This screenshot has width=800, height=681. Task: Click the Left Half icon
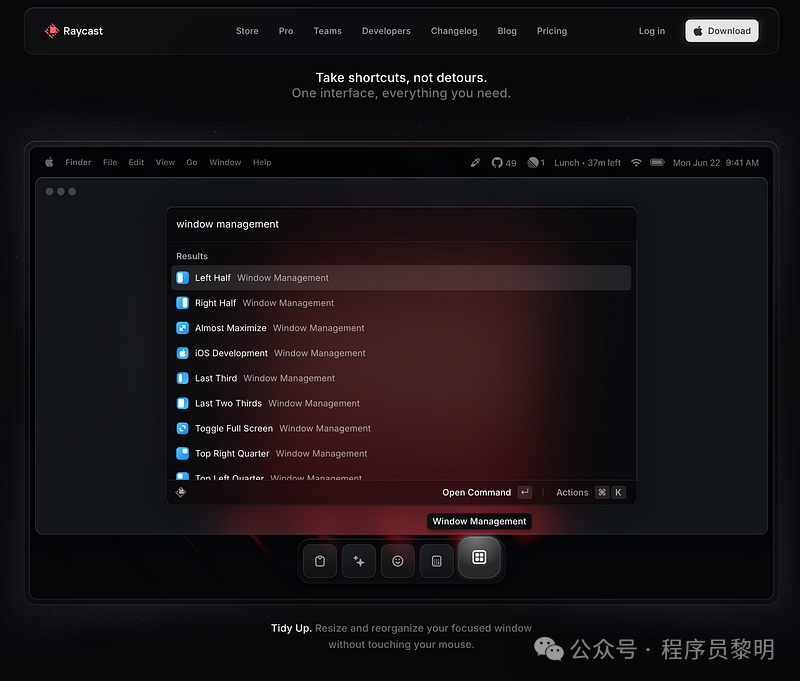(183, 278)
